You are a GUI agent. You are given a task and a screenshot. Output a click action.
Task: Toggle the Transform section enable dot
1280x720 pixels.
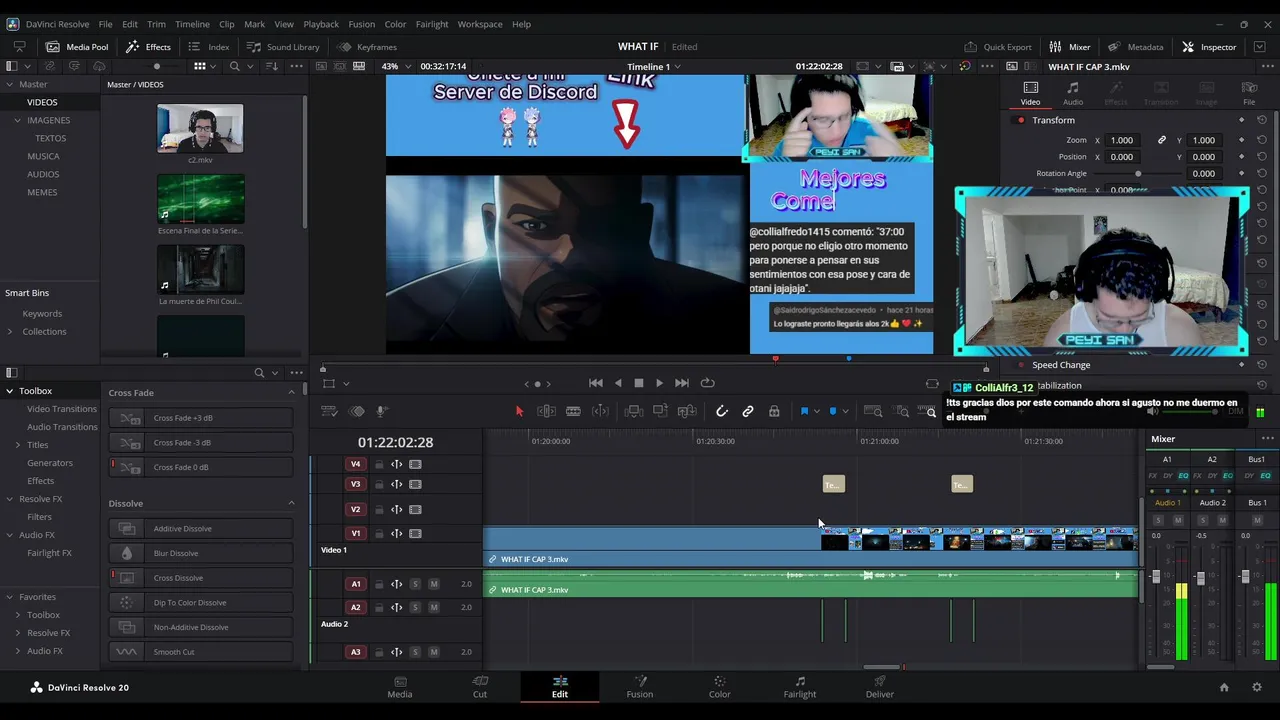pyautogui.click(x=1021, y=120)
